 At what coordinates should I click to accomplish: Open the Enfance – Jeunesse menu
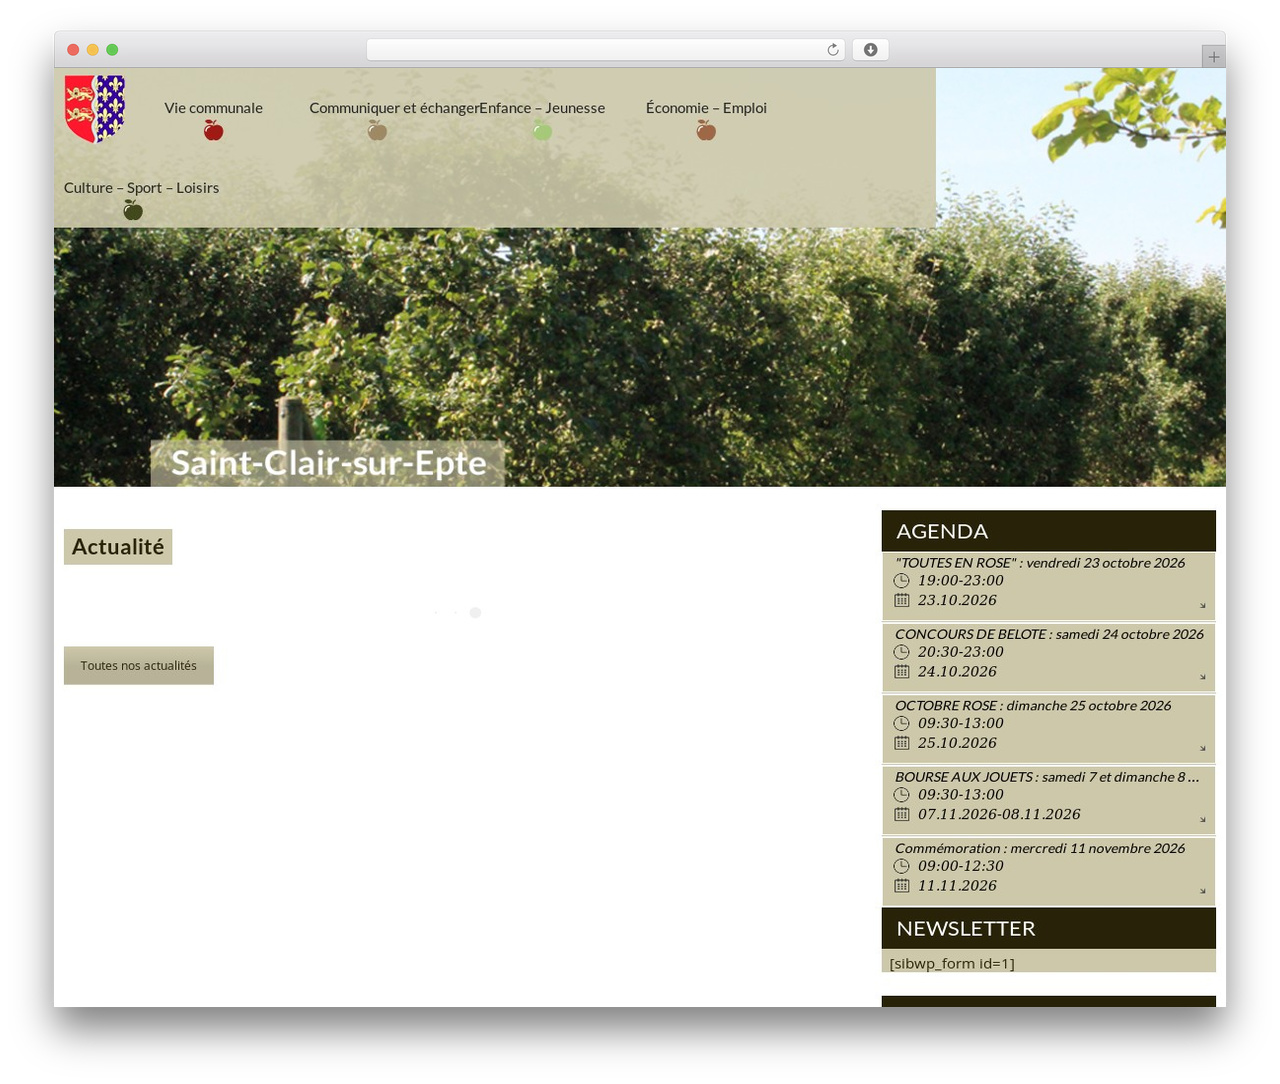click(542, 108)
